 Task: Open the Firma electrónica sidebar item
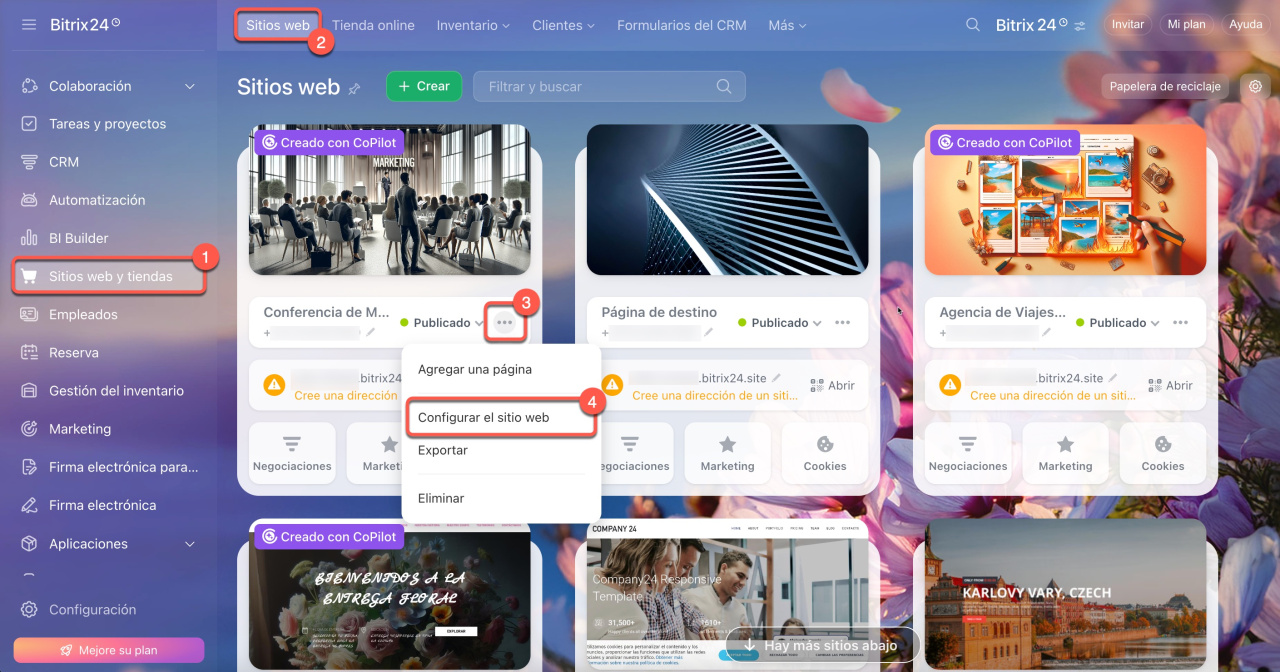pyautogui.click(x=102, y=505)
